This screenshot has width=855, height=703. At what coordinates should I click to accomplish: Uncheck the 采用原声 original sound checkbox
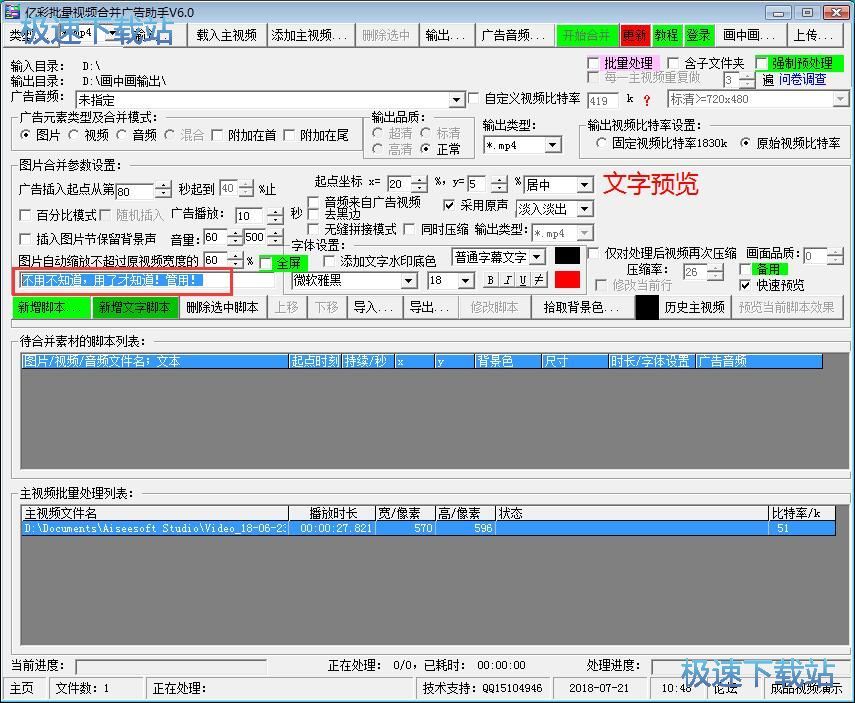coord(449,206)
